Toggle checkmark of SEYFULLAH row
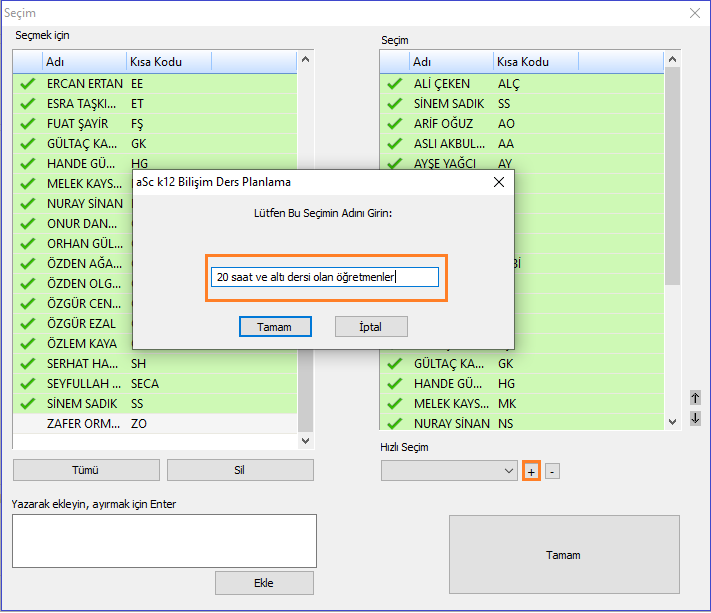The height and width of the screenshot is (613, 711). 28,384
